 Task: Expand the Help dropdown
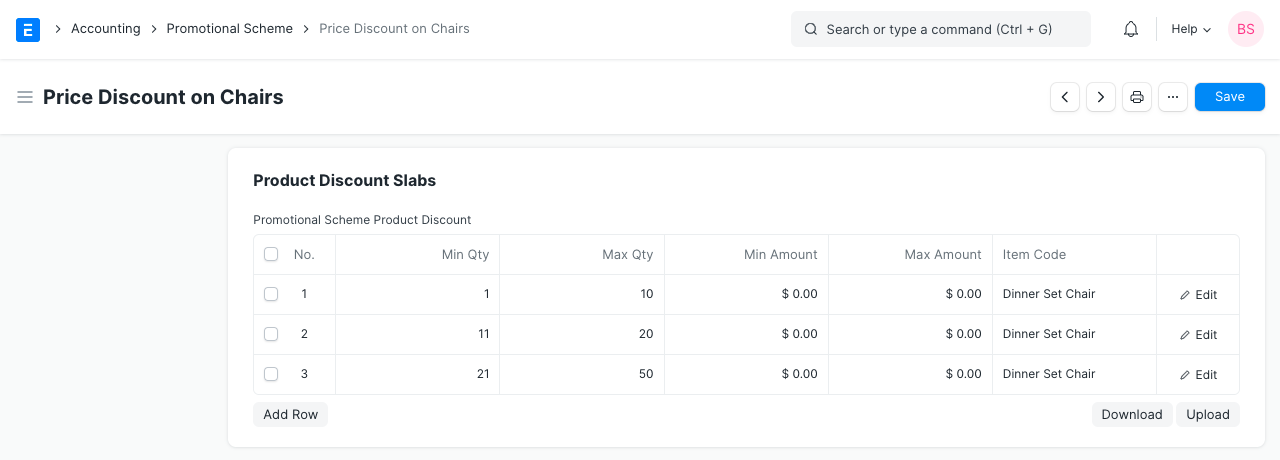click(1191, 29)
